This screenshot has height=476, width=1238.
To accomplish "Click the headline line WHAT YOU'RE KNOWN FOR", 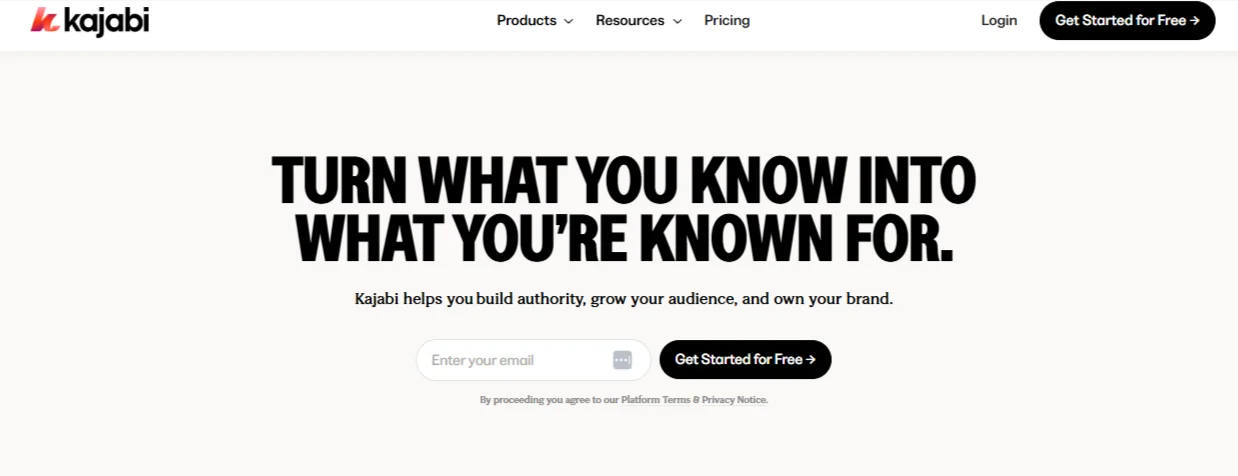I will [x=623, y=239].
